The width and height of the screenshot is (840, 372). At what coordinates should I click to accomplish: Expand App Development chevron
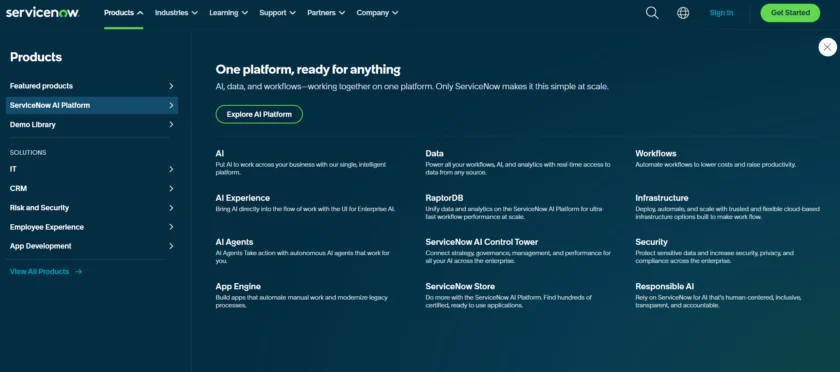coord(171,246)
